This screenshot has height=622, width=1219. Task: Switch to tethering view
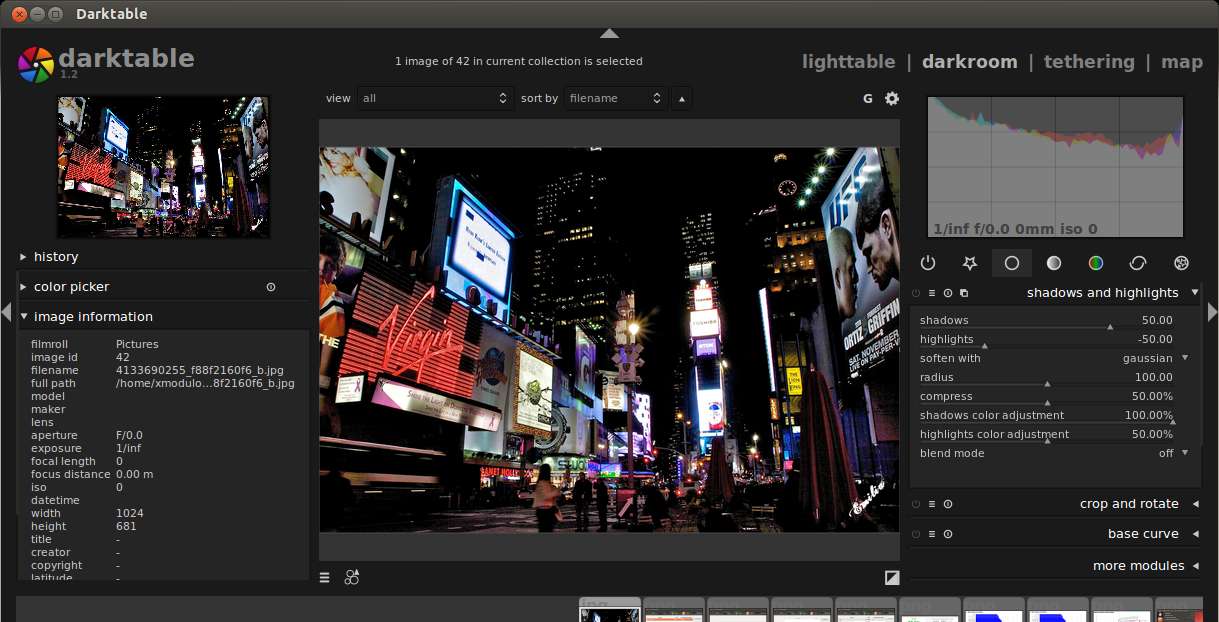1089,62
